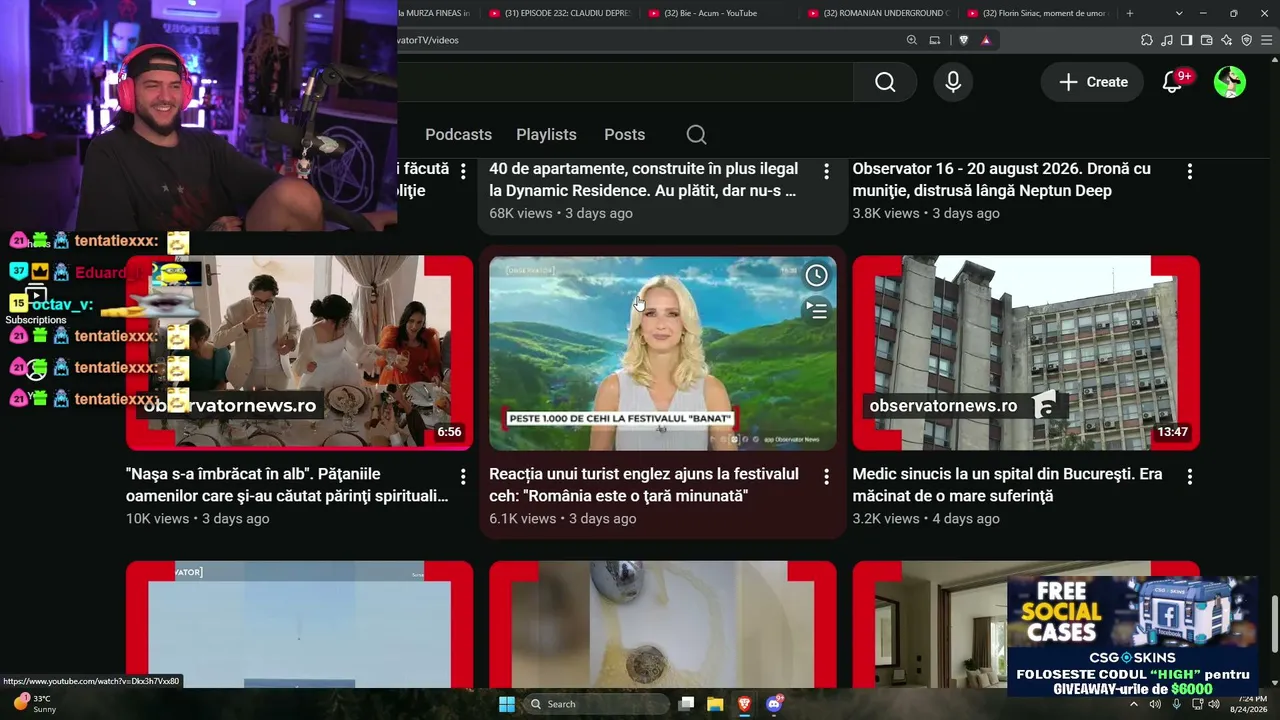Click the Create button

point(1093,82)
